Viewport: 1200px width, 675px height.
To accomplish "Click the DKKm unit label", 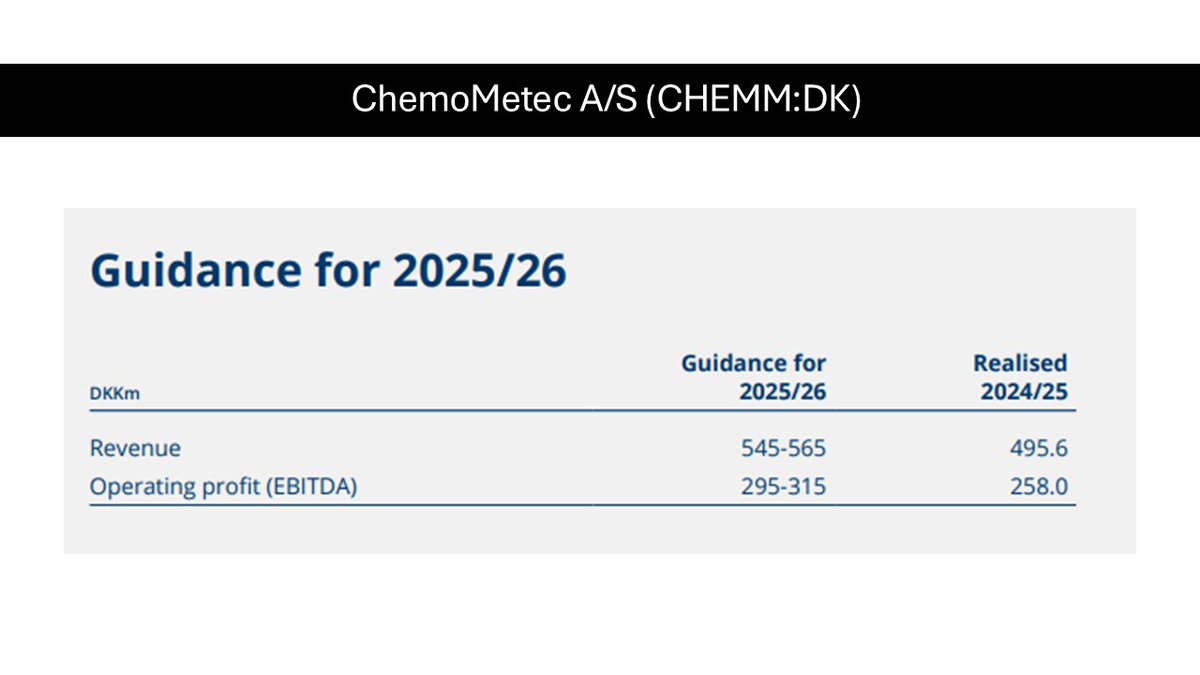I will [x=114, y=394].
